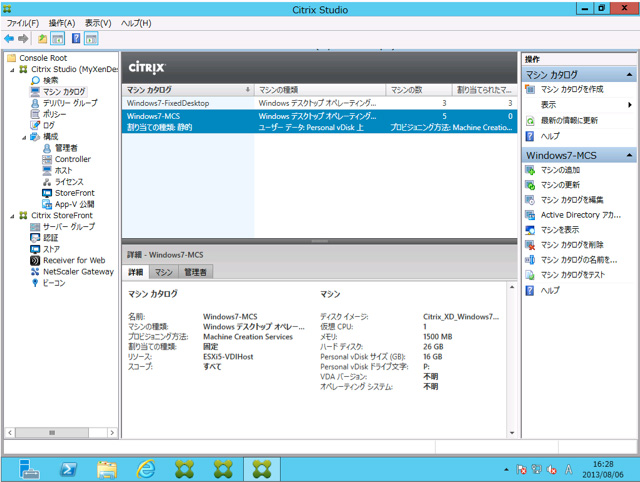Open PowerShell from the taskbar

pos(68,469)
